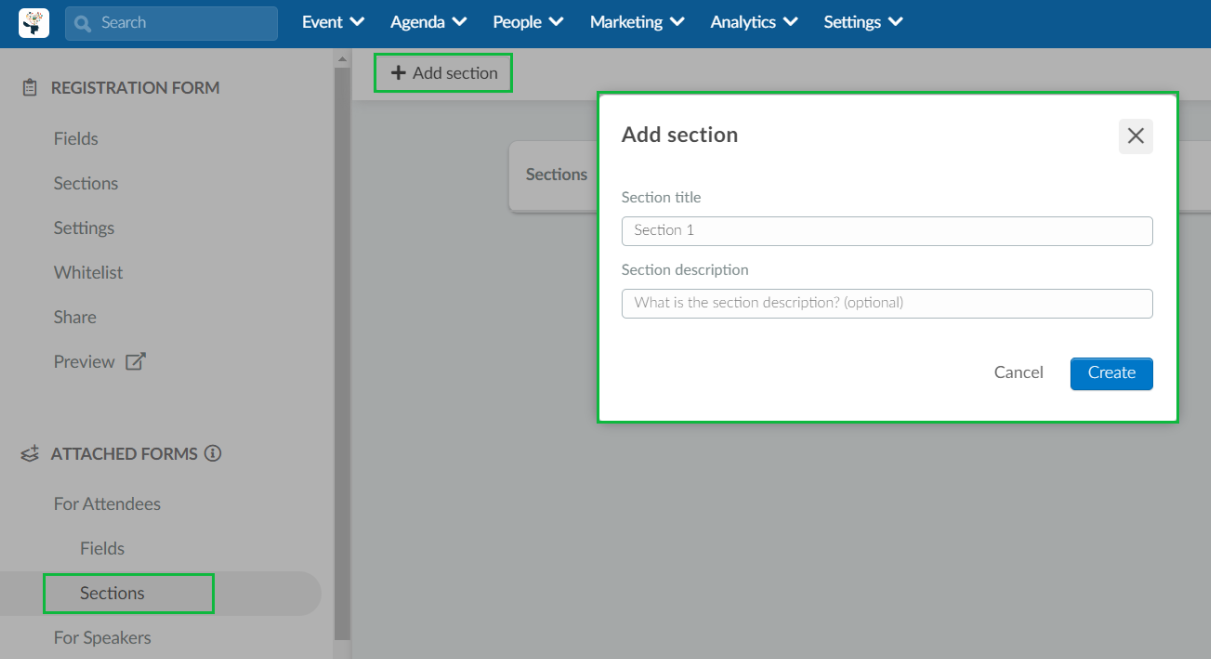Open the Settings dropdown in top bar

863,22
